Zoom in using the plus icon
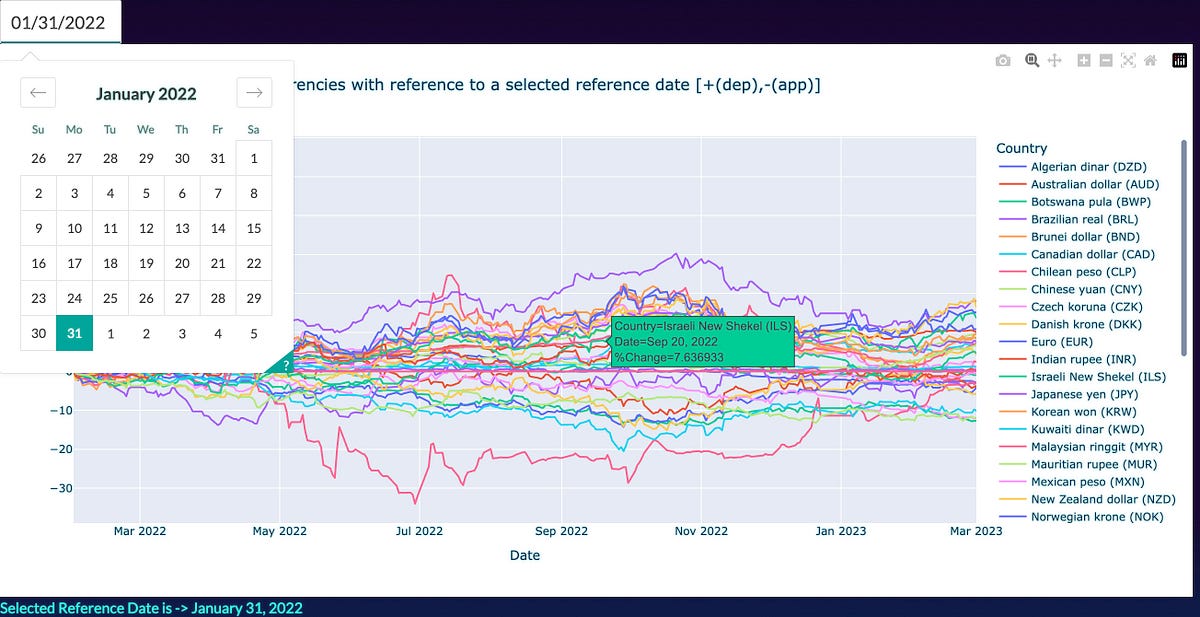The height and width of the screenshot is (617, 1200). coord(1083,61)
